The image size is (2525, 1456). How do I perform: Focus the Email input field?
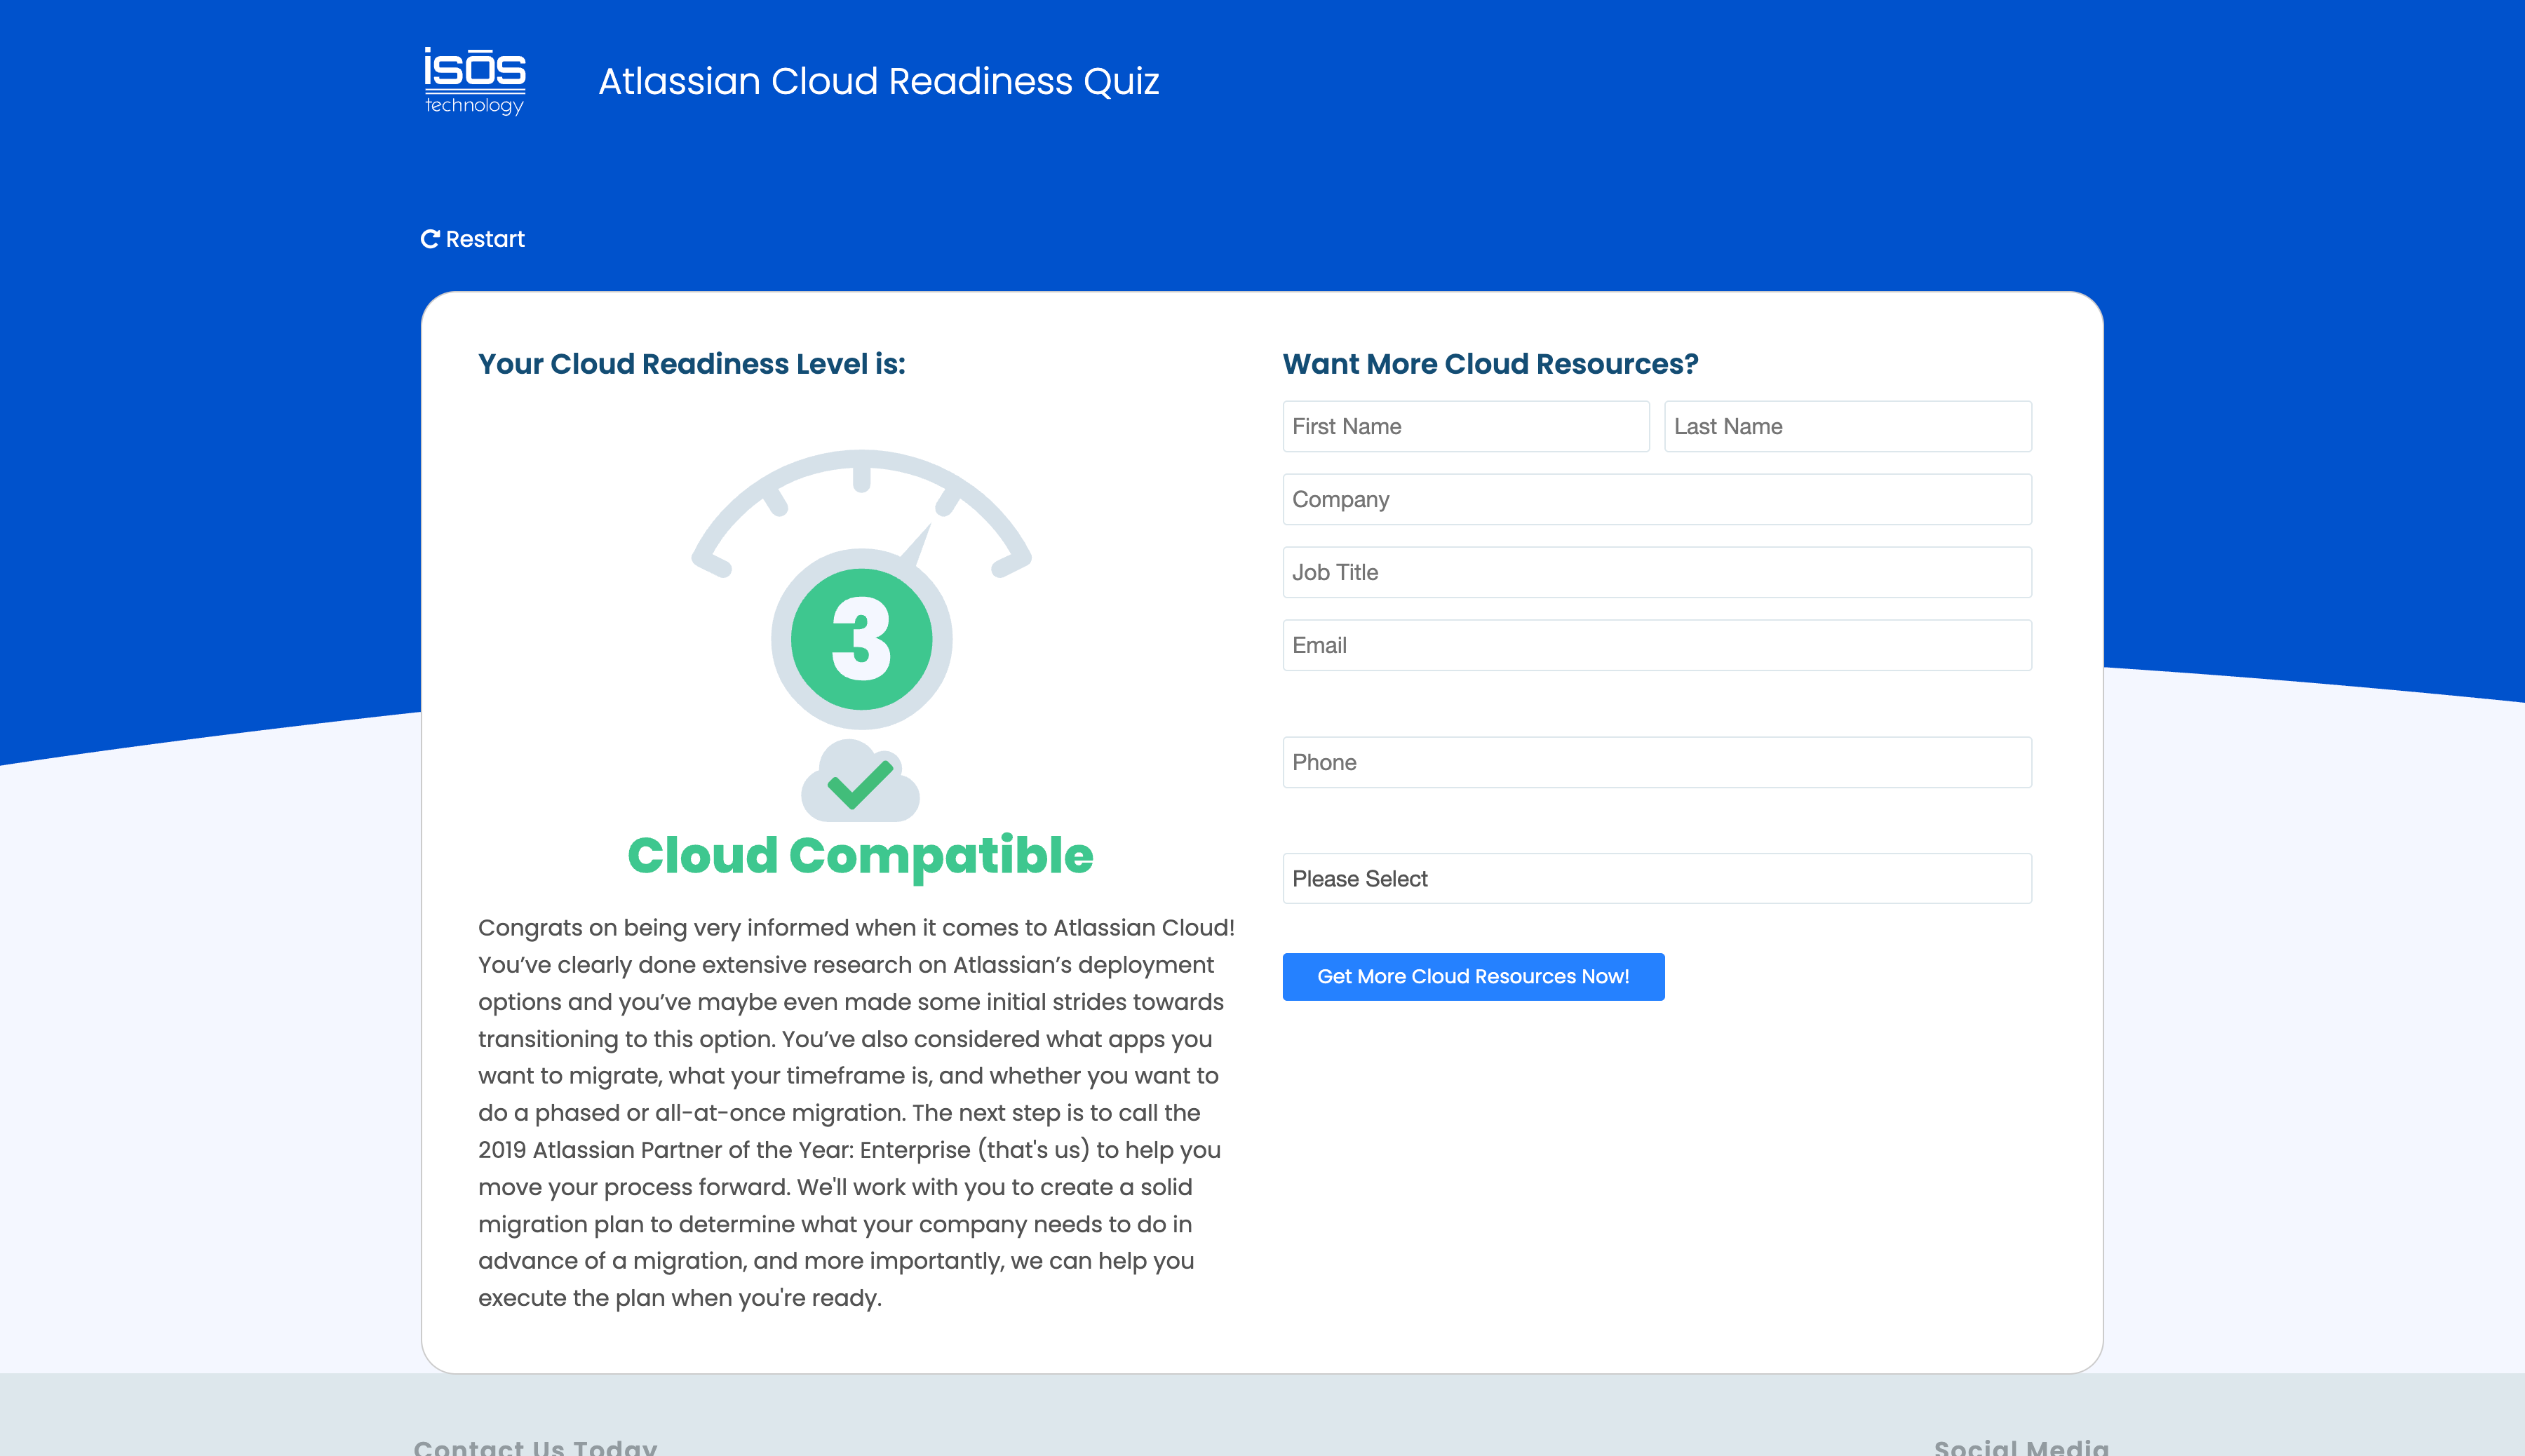pos(1657,645)
